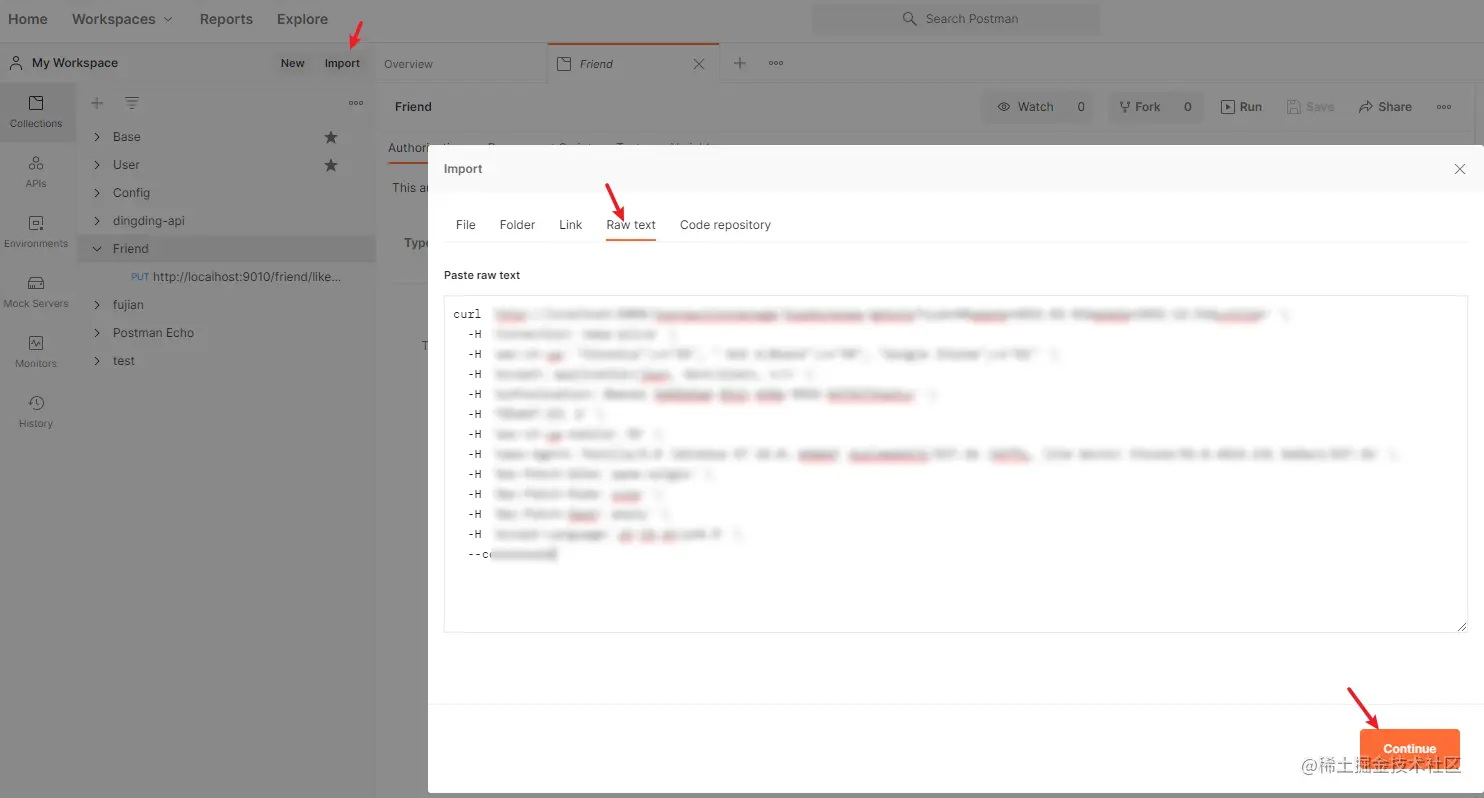The width and height of the screenshot is (1484, 798).
Task: Open the Workspaces dropdown
Action: click(x=122, y=19)
